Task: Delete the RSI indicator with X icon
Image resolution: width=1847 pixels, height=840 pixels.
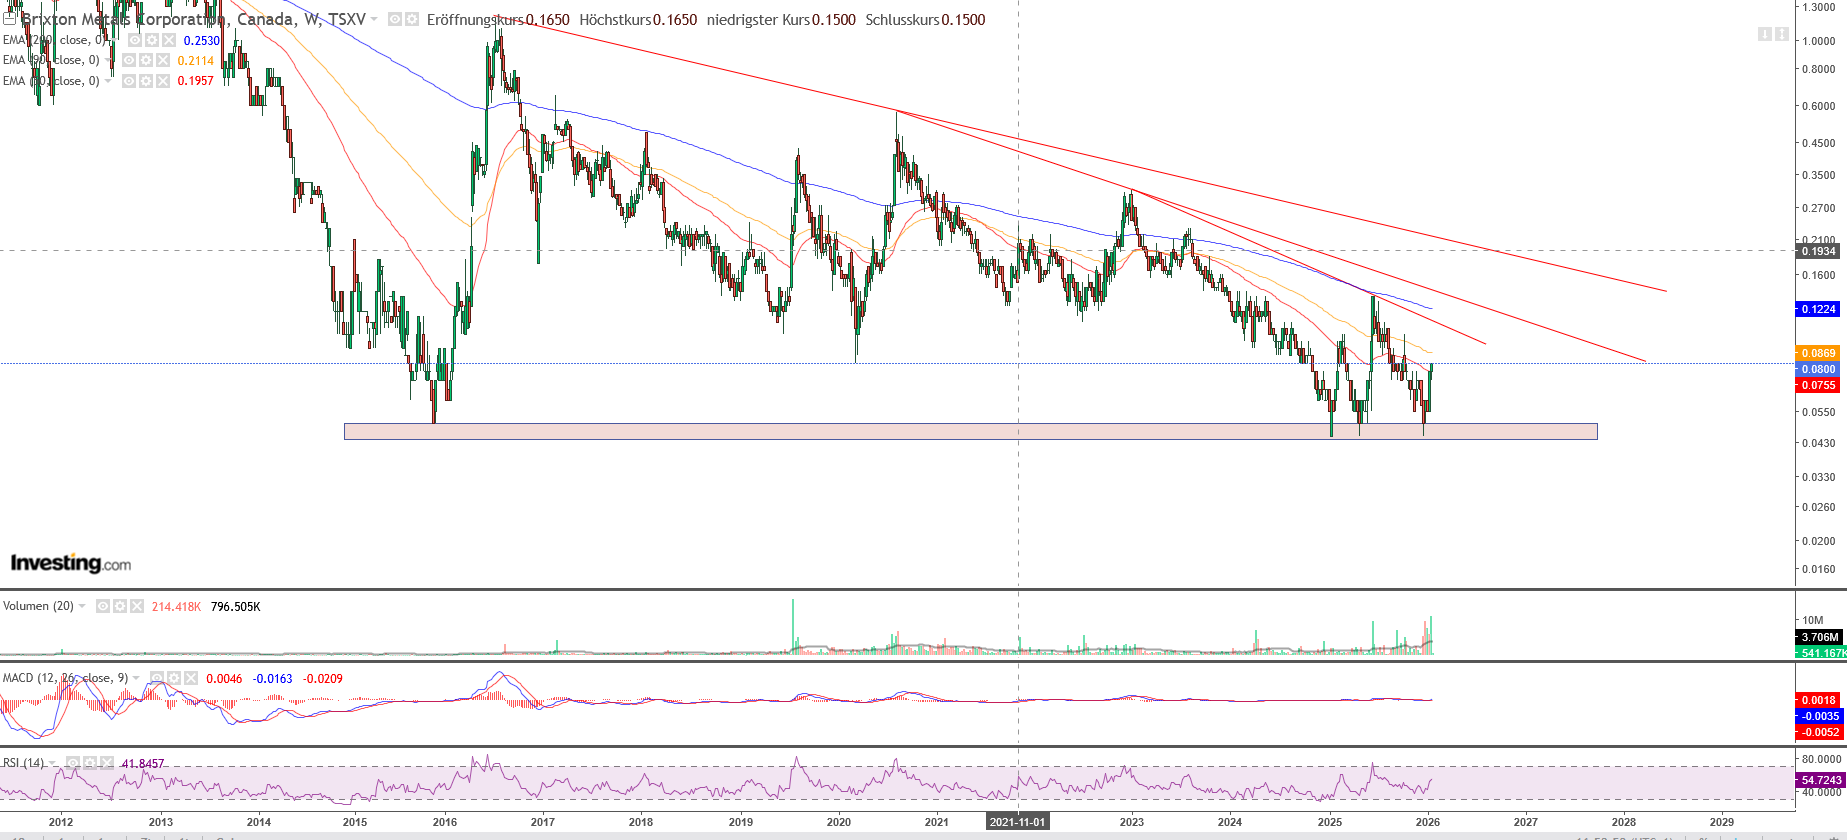Action: pyautogui.click(x=107, y=763)
